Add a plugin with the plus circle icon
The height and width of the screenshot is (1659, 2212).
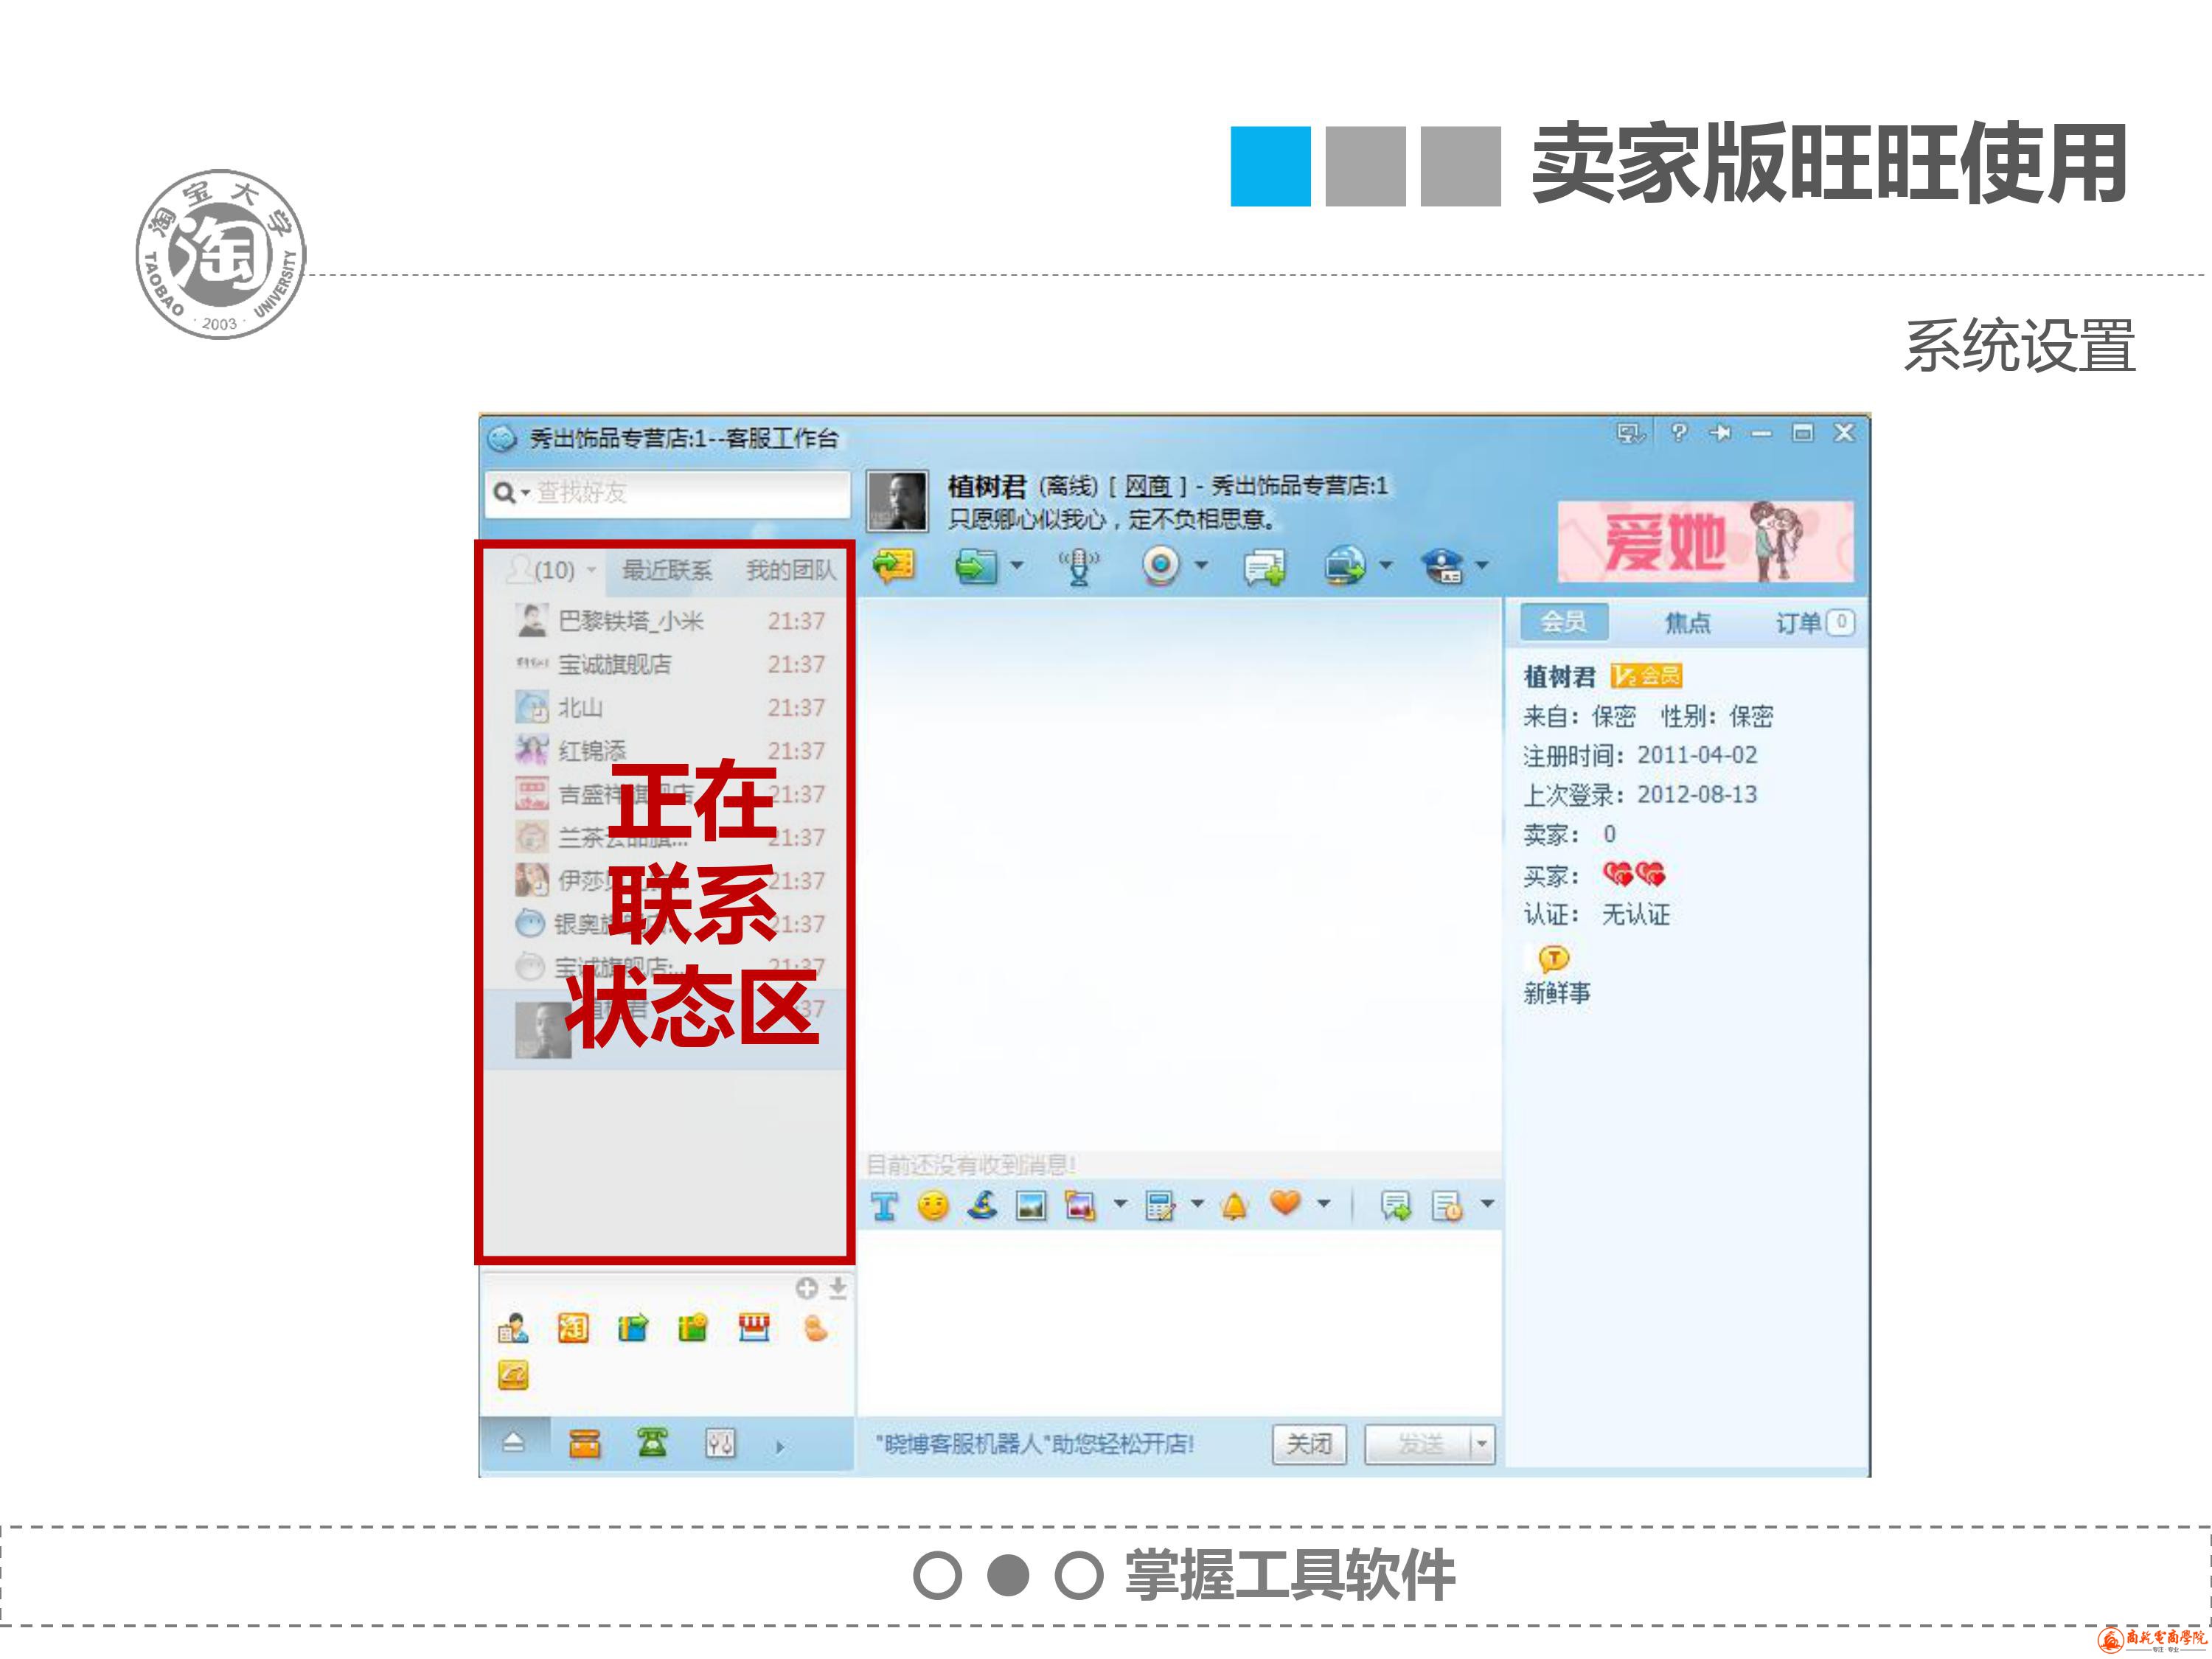807,1288
